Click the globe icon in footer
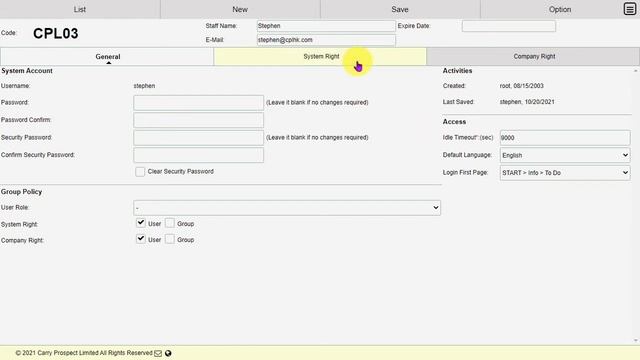This screenshot has width=640, height=360. pos(168,353)
